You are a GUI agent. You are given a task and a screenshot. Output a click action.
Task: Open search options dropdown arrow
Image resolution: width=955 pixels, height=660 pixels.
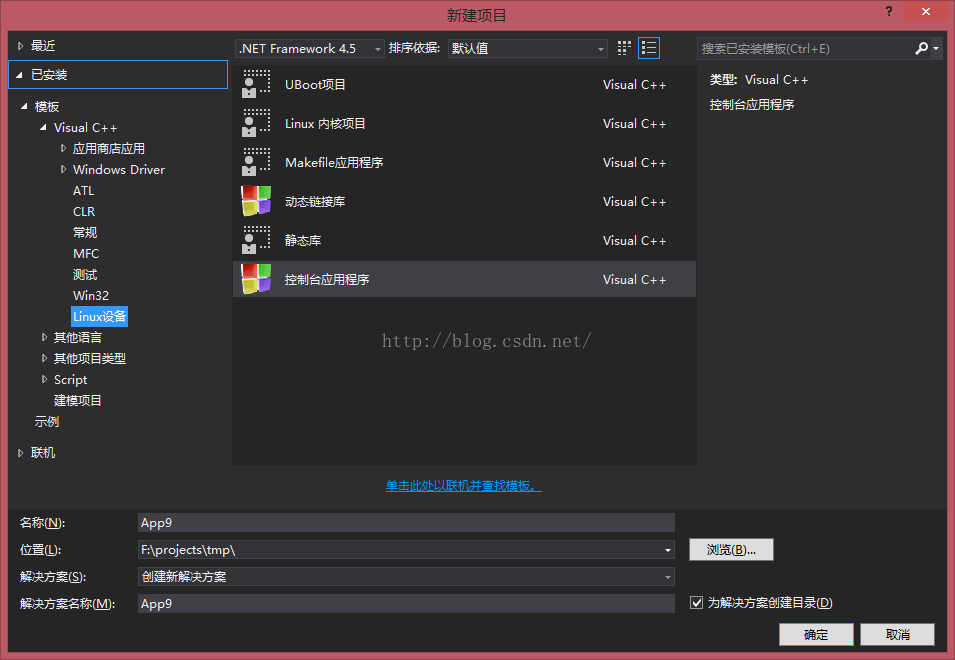point(936,48)
